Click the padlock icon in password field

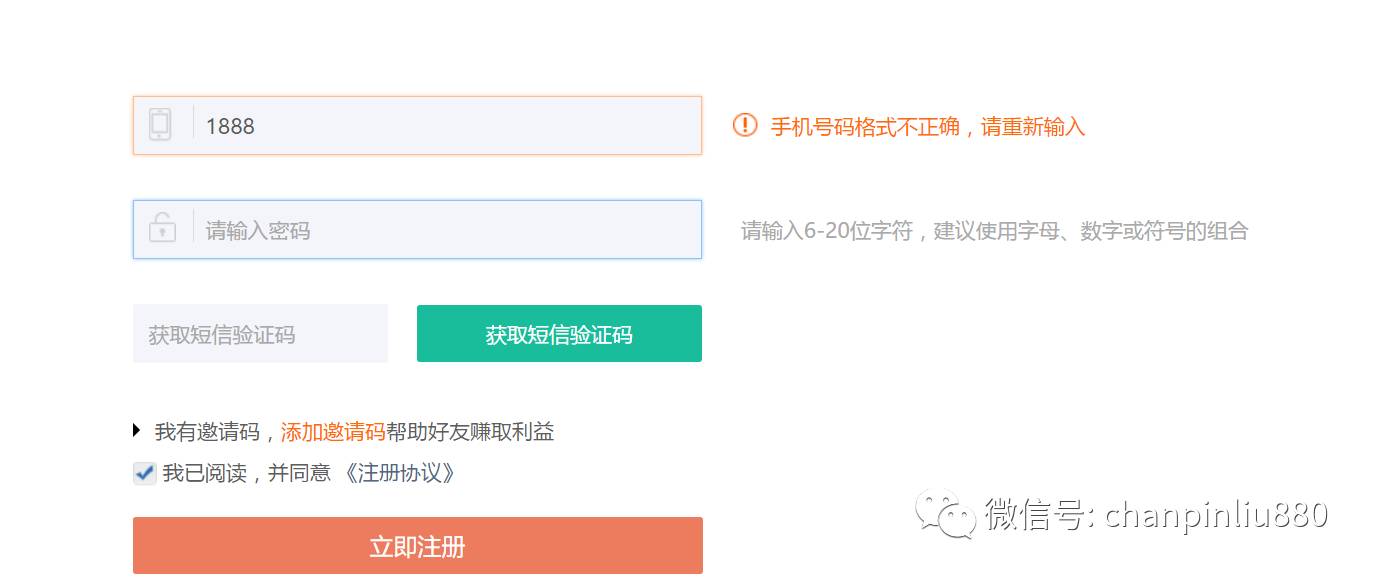click(x=162, y=227)
